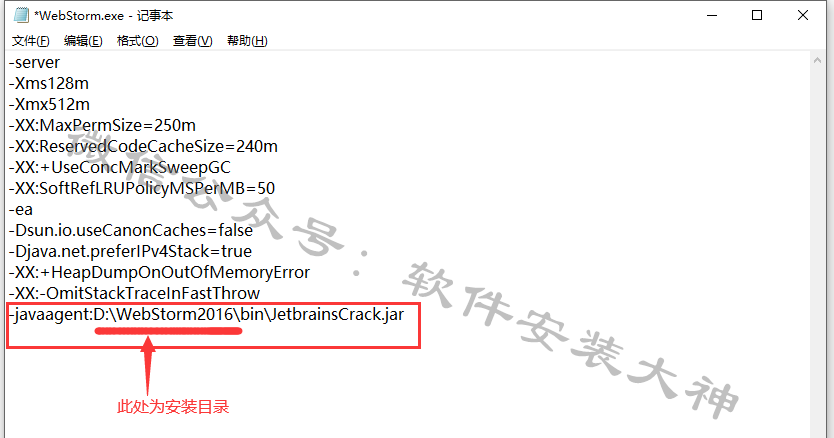Open the 格式(O) menu
The height and width of the screenshot is (438, 834).
click(x=137, y=41)
